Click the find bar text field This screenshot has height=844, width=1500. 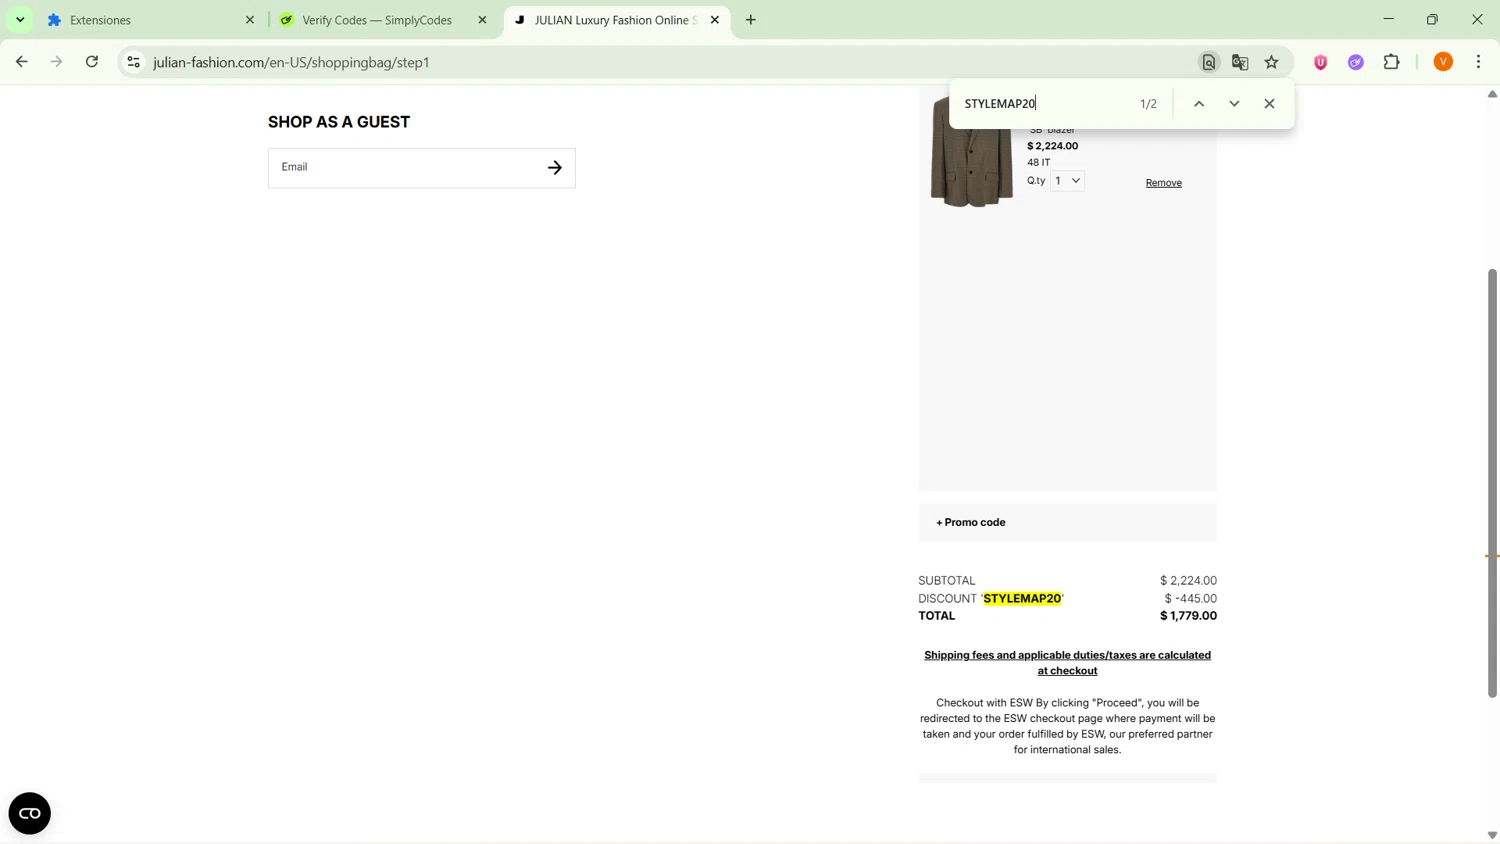pos(1045,104)
